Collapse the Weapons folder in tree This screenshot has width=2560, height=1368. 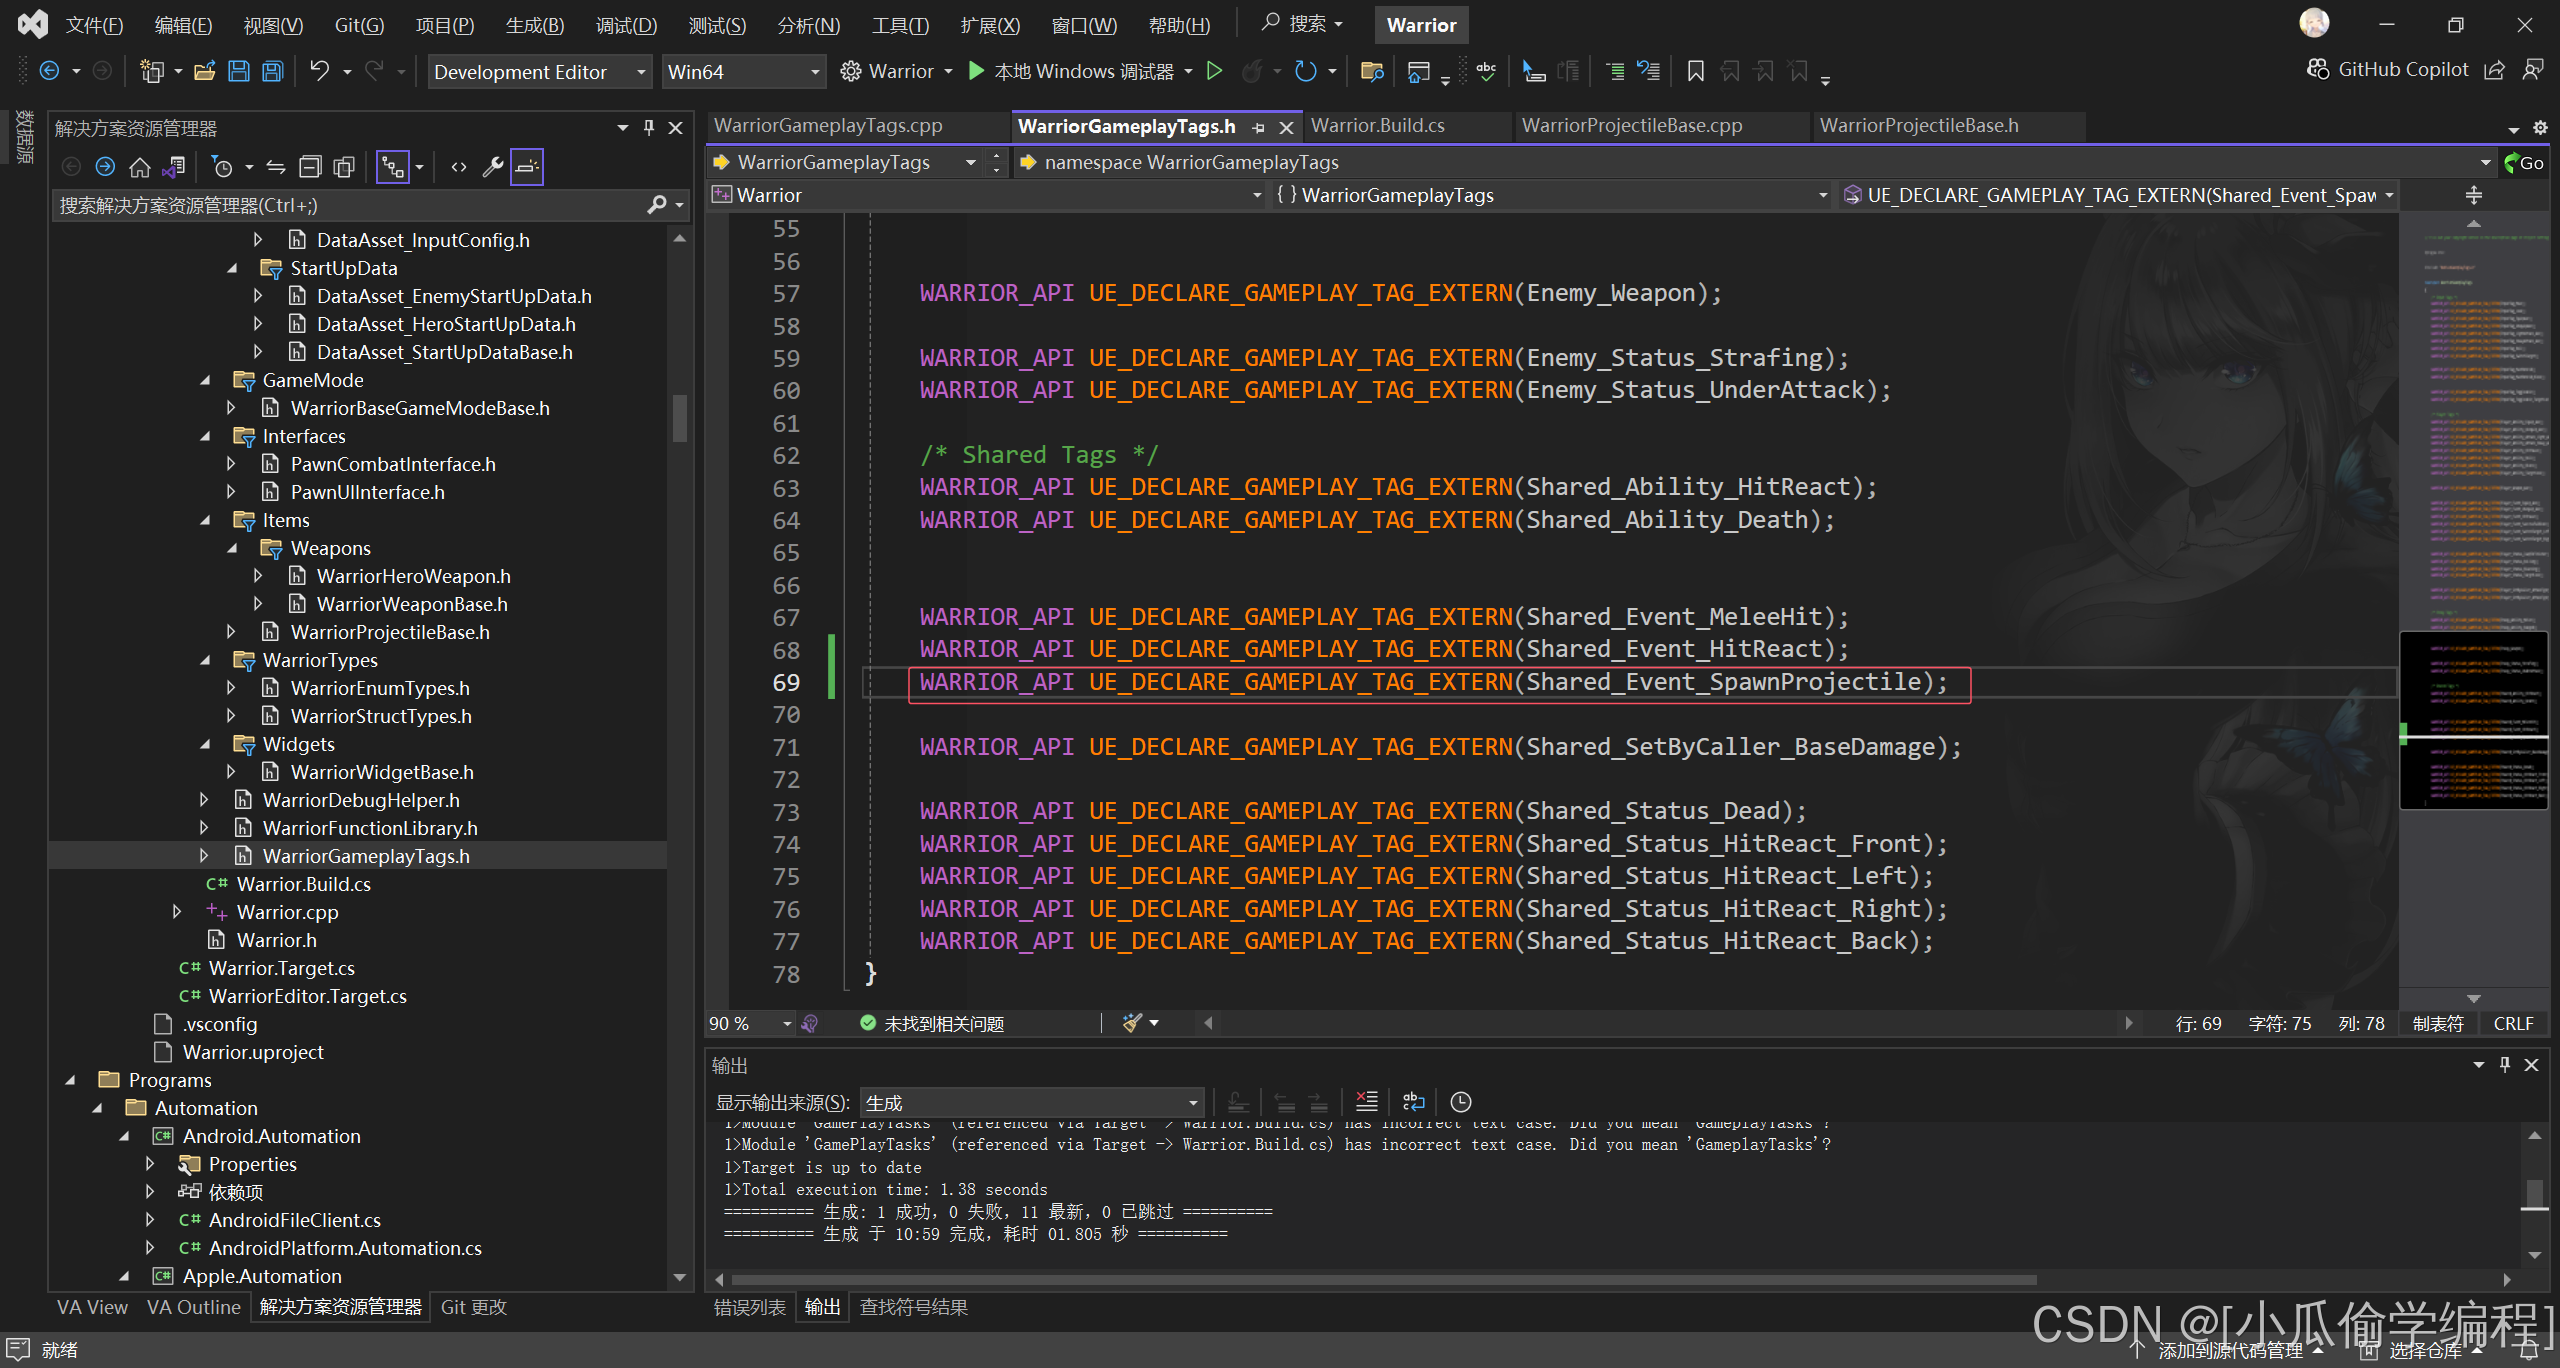tap(232, 548)
